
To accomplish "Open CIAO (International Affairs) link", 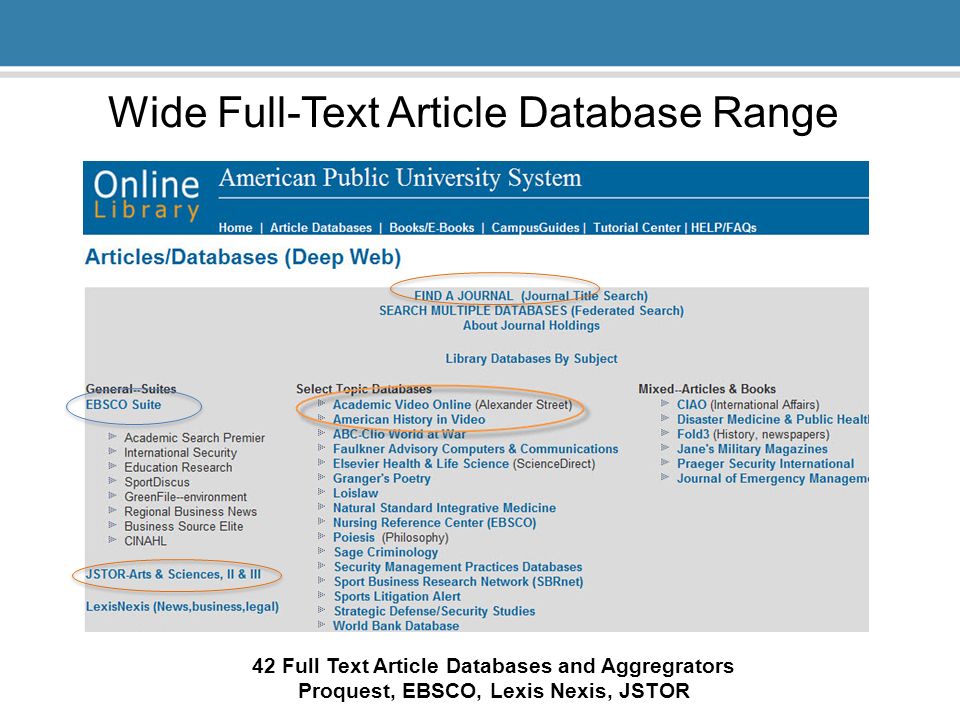I will point(748,405).
